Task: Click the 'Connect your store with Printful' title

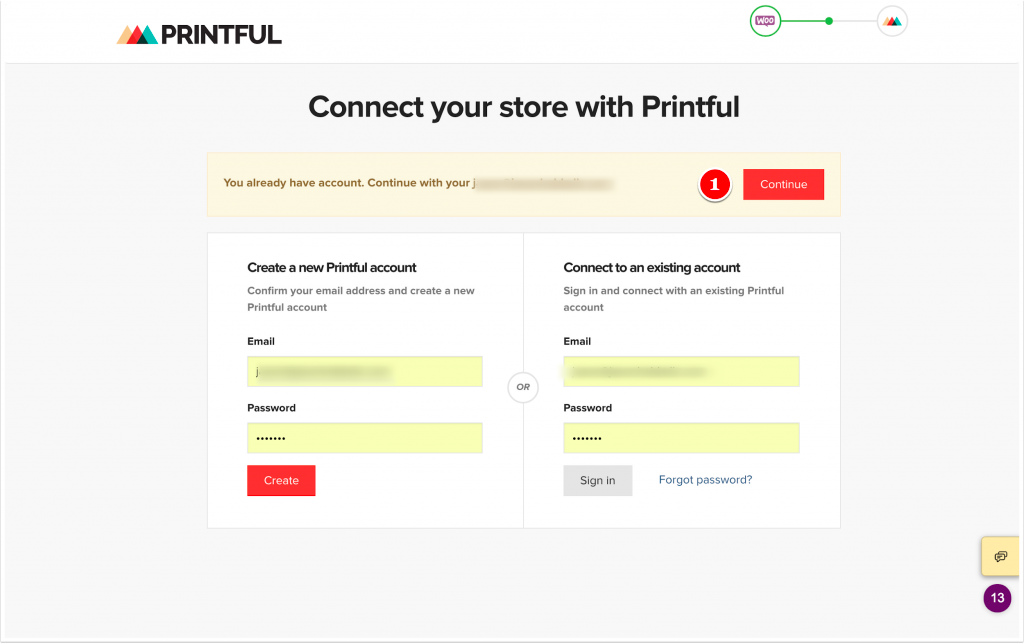Action: 524,107
